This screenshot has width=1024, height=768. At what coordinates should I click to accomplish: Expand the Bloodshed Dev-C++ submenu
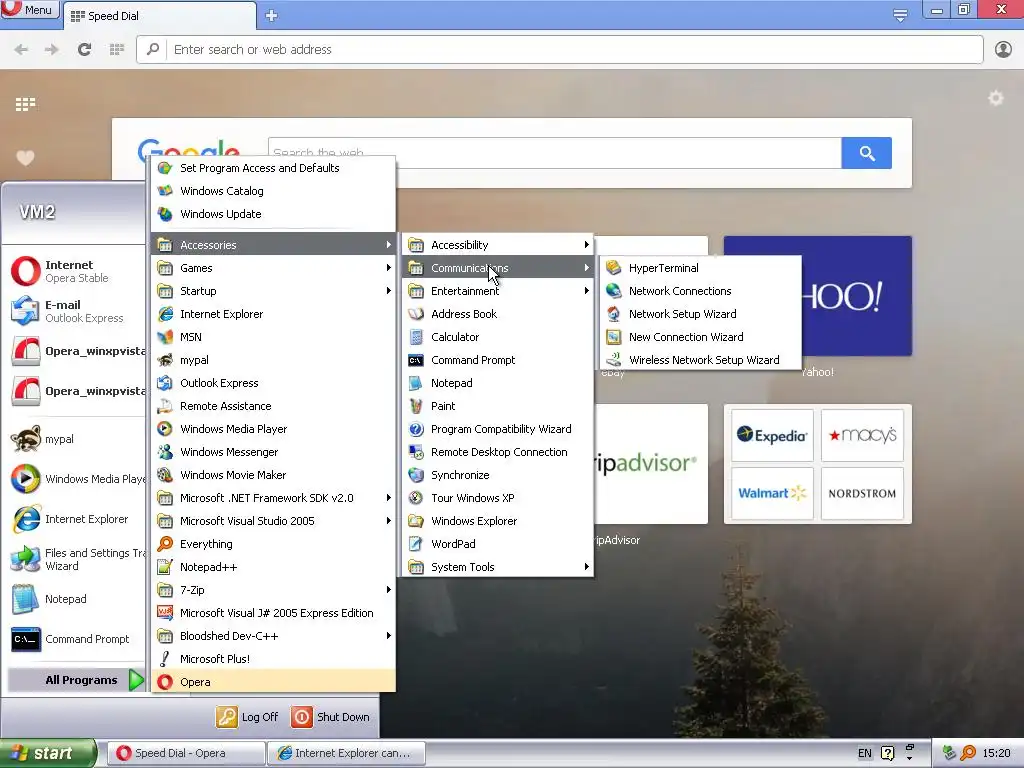point(274,635)
